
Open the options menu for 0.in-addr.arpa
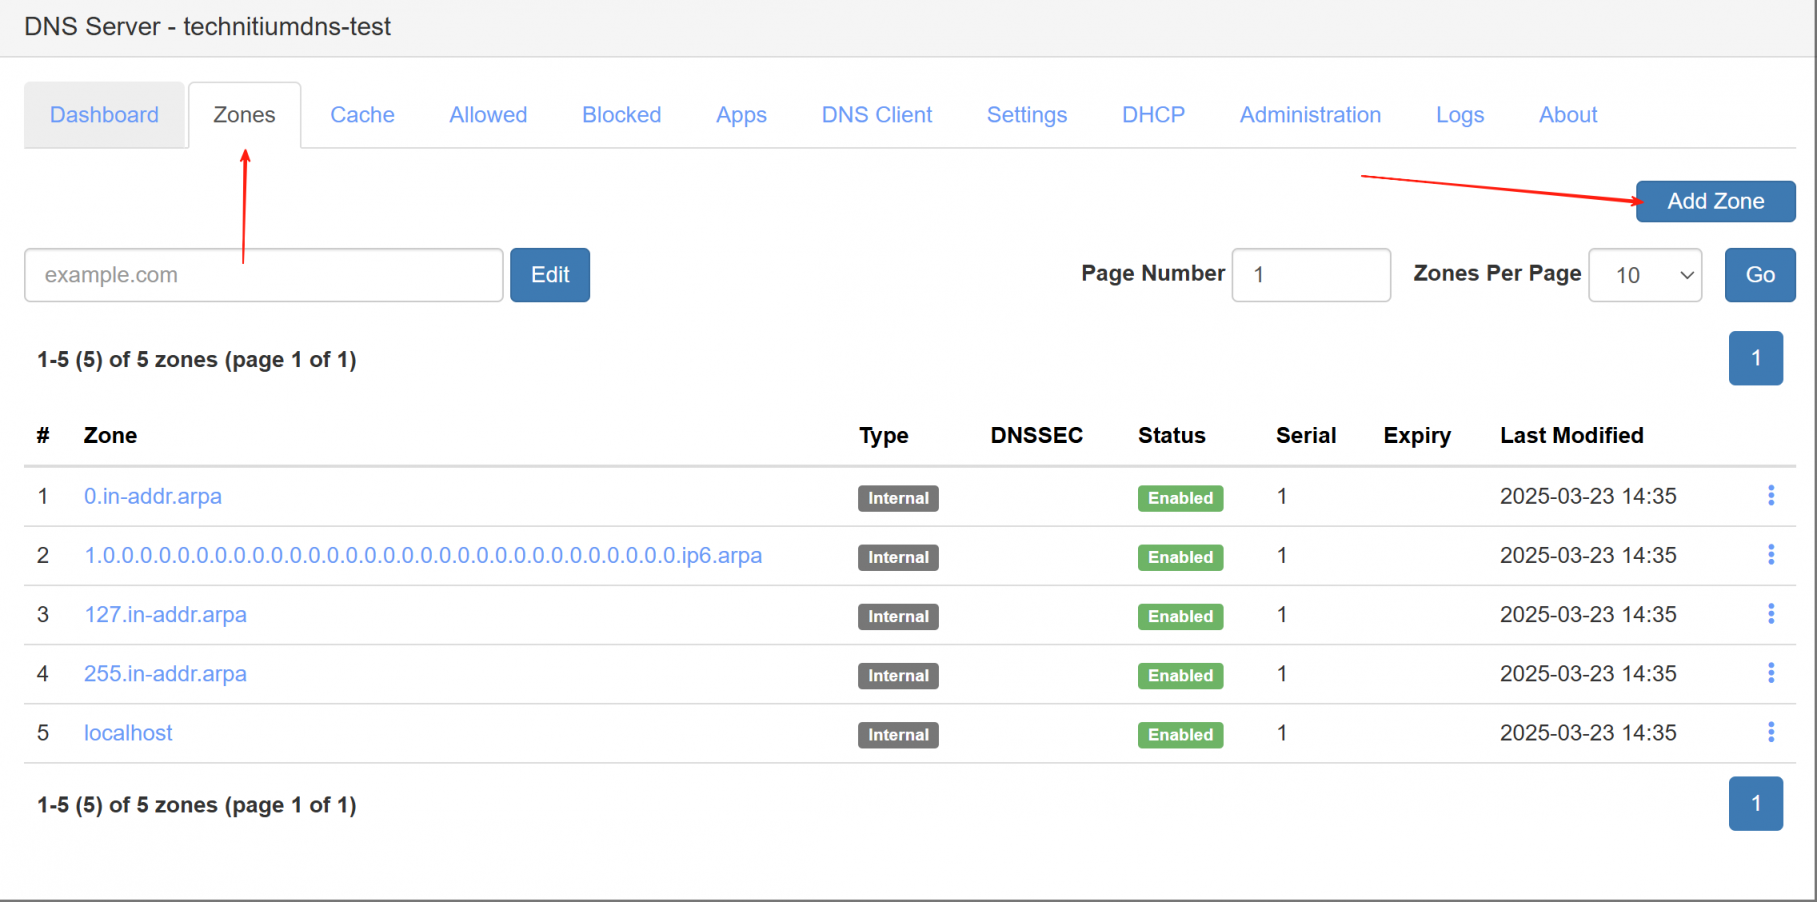(1771, 495)
